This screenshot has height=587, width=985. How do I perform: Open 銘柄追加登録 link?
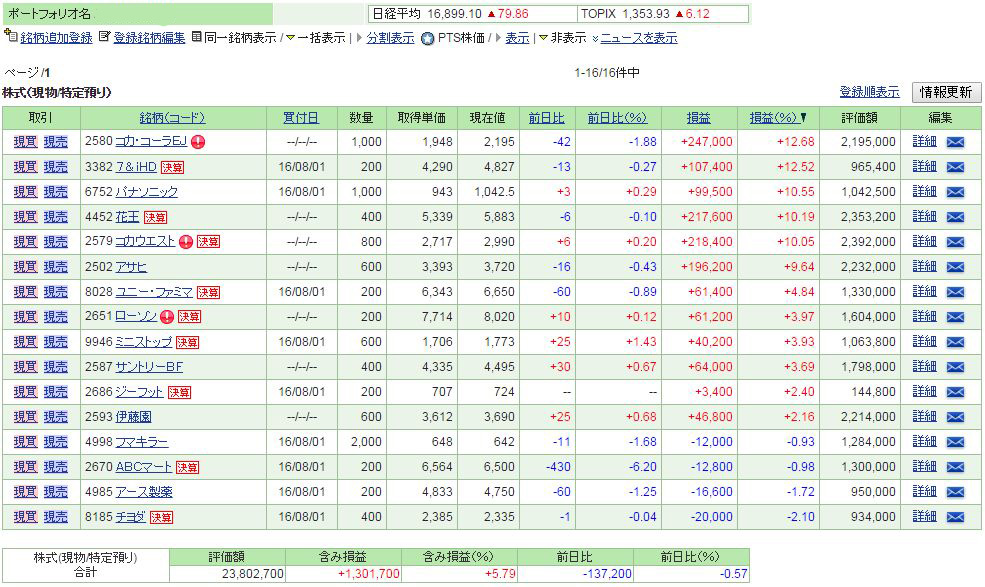[x=56, y=38]
